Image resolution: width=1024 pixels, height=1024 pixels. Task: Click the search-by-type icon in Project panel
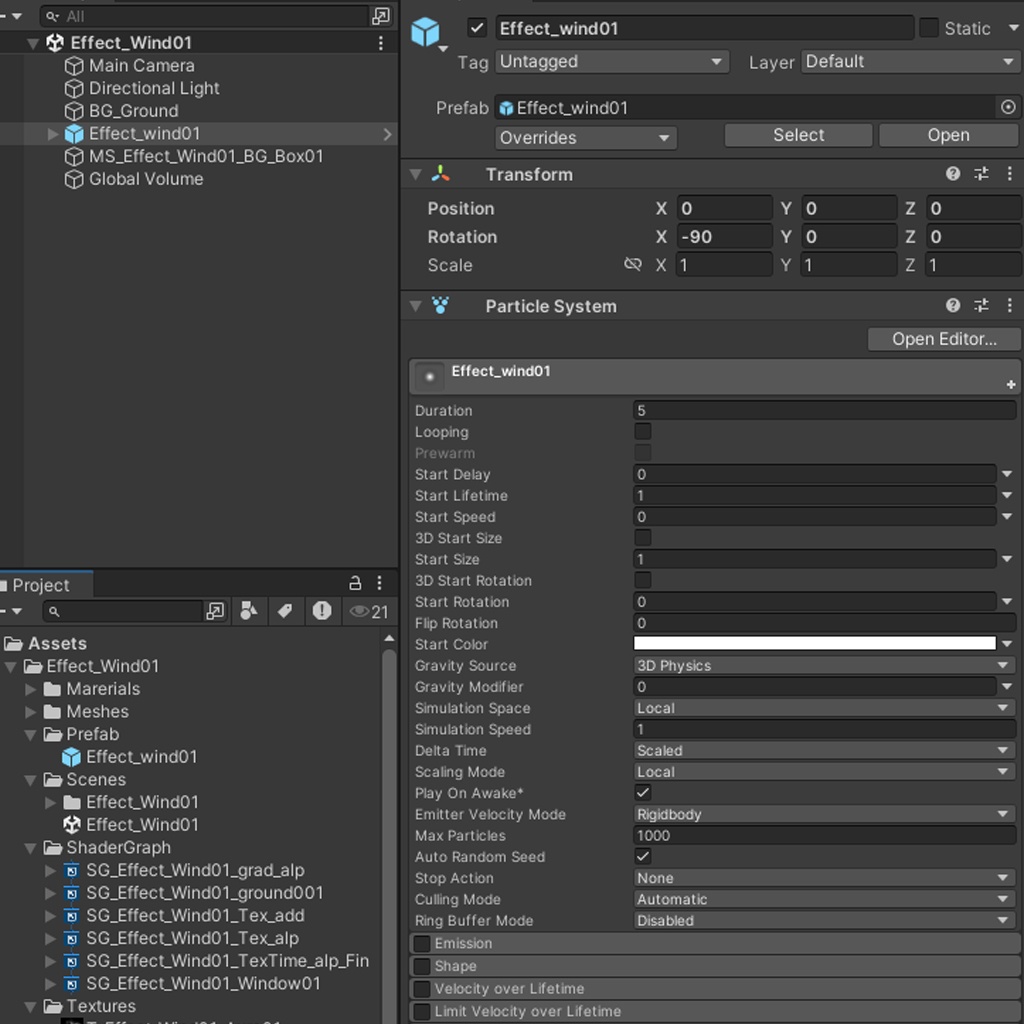click(x=249, y=611)
